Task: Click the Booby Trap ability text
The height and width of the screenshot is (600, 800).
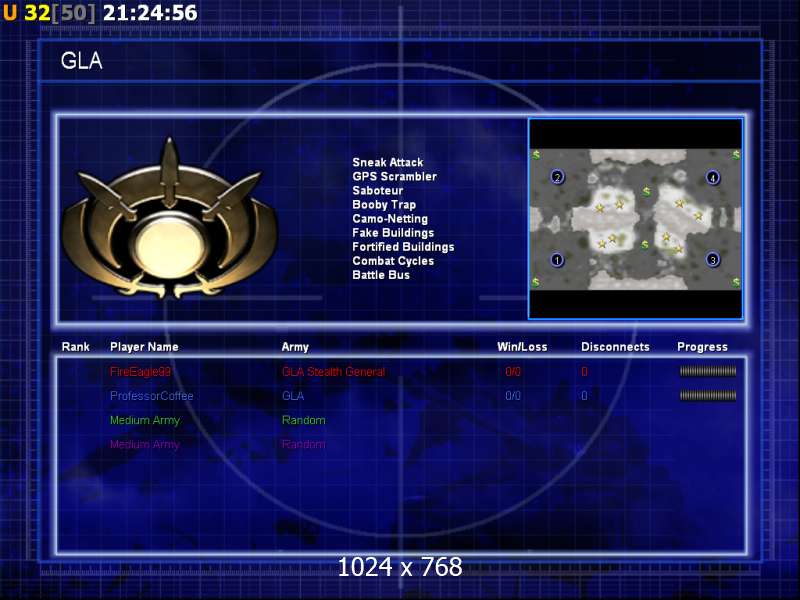Action: point(384,205)
